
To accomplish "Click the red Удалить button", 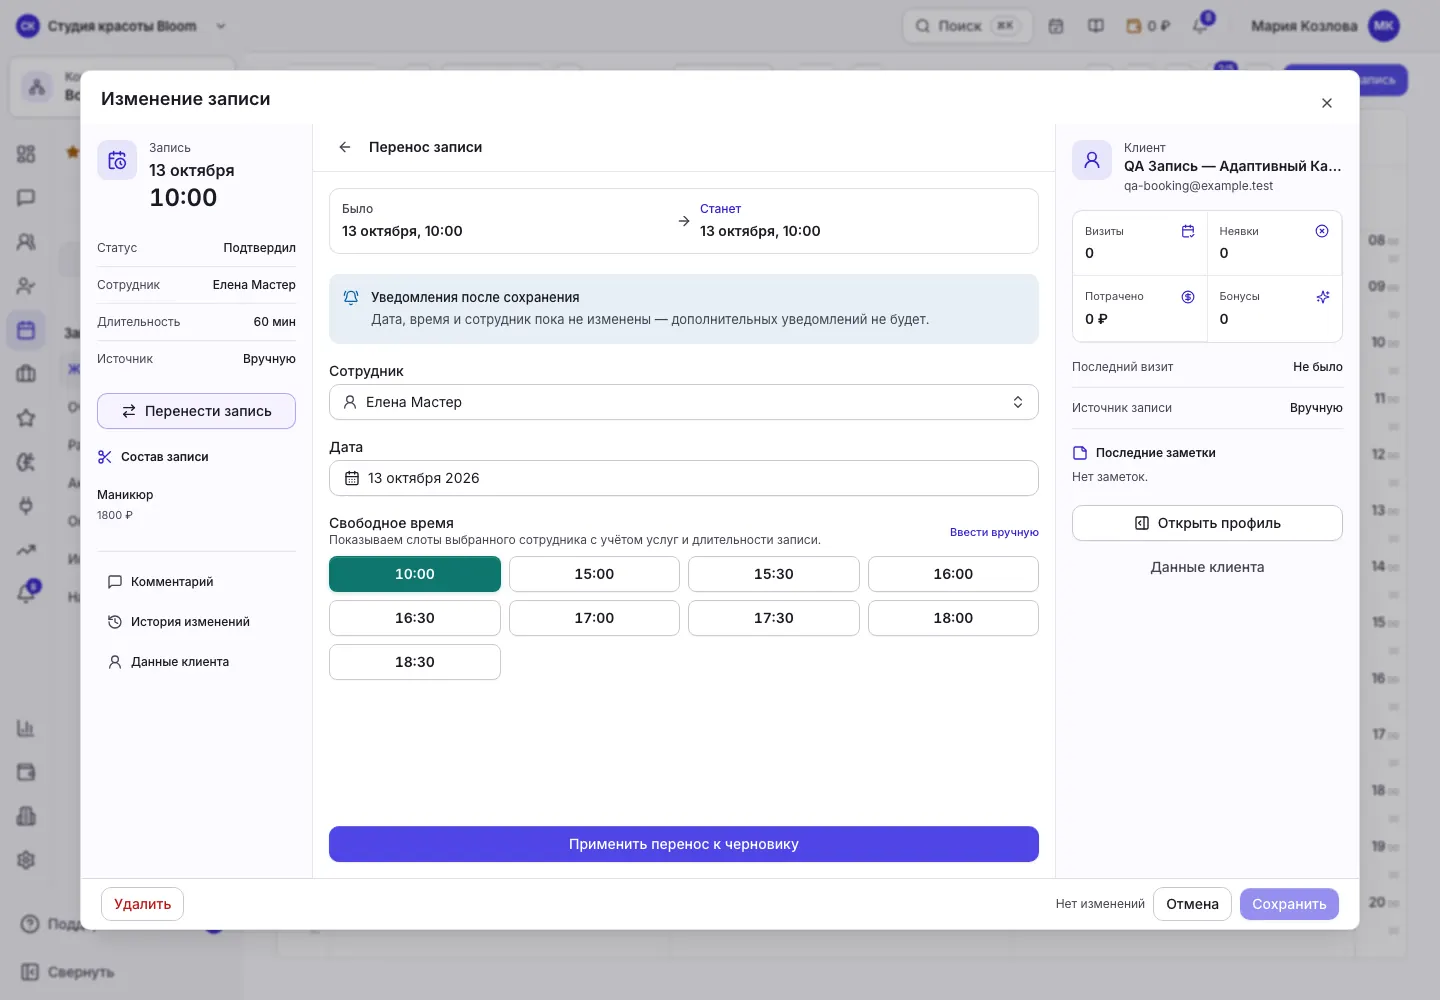I will 142,904.
